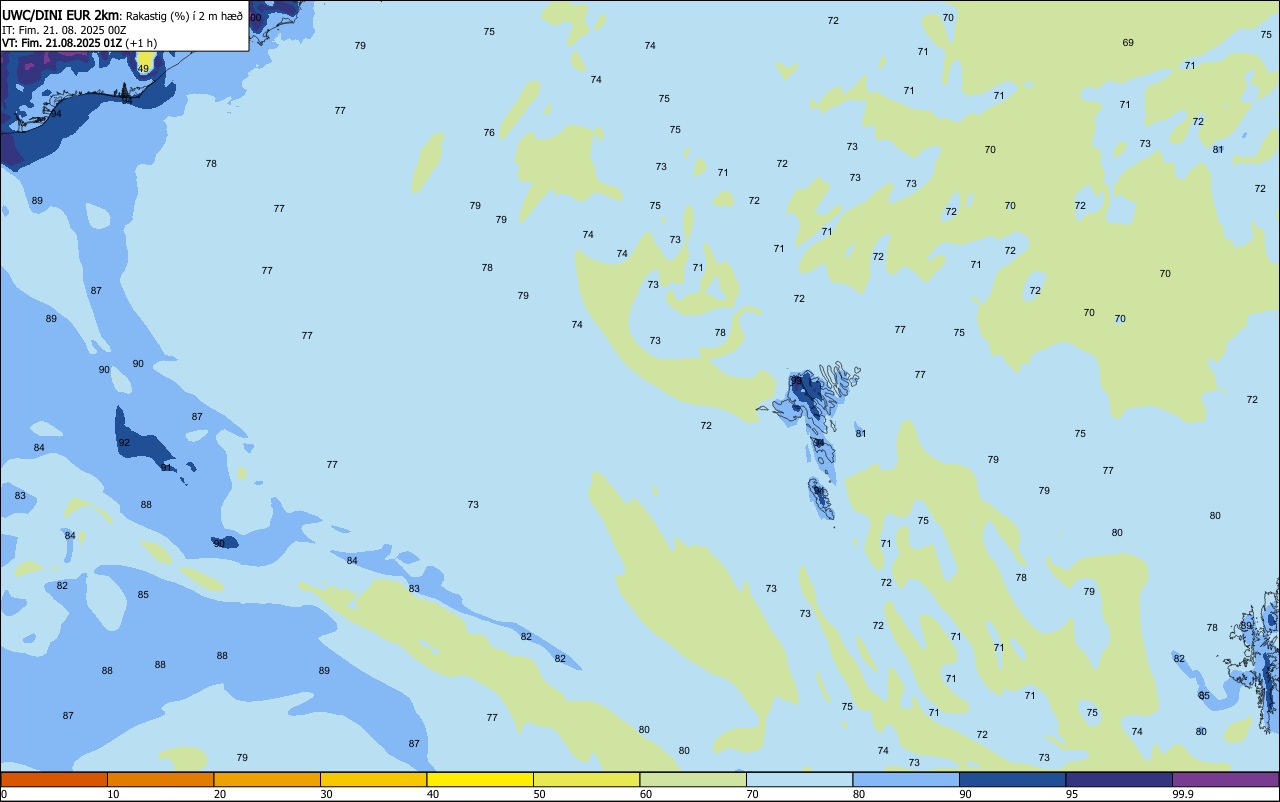Click the humidity value 76 on the map
The image size is (1280, 802).
pos(489,133)
